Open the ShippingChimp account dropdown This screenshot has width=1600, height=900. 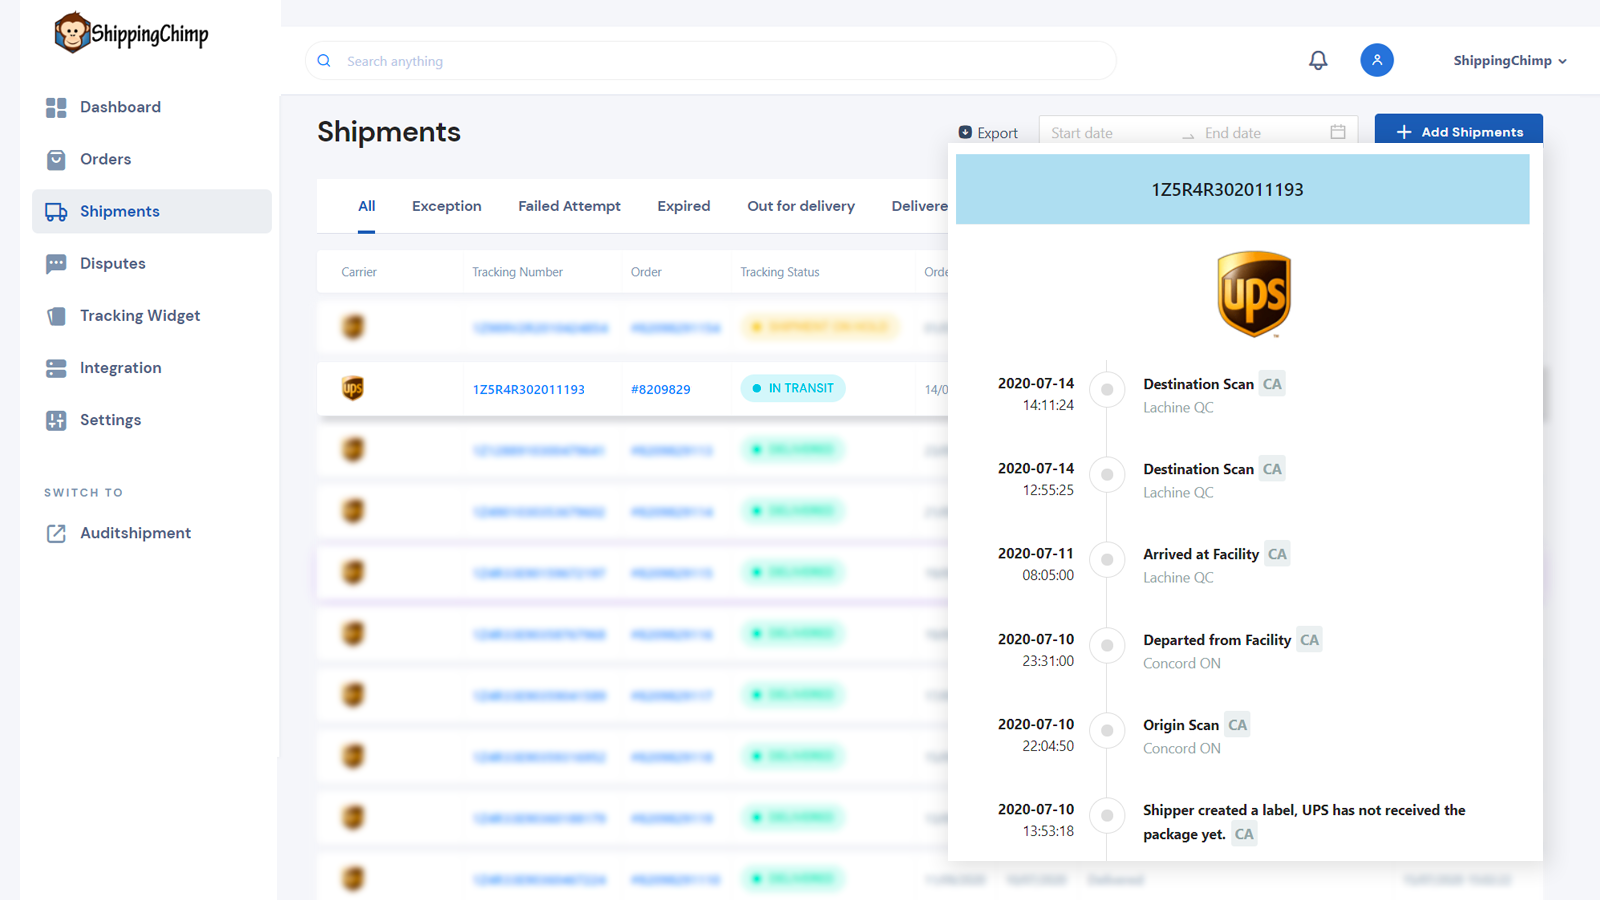tap(1509, 60)
